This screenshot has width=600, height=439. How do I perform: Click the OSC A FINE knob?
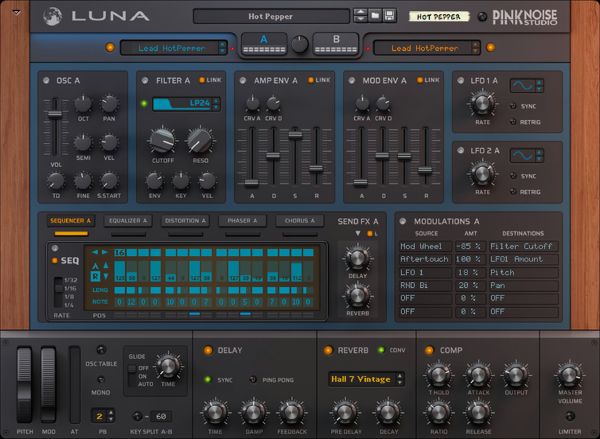pos(83,181)
